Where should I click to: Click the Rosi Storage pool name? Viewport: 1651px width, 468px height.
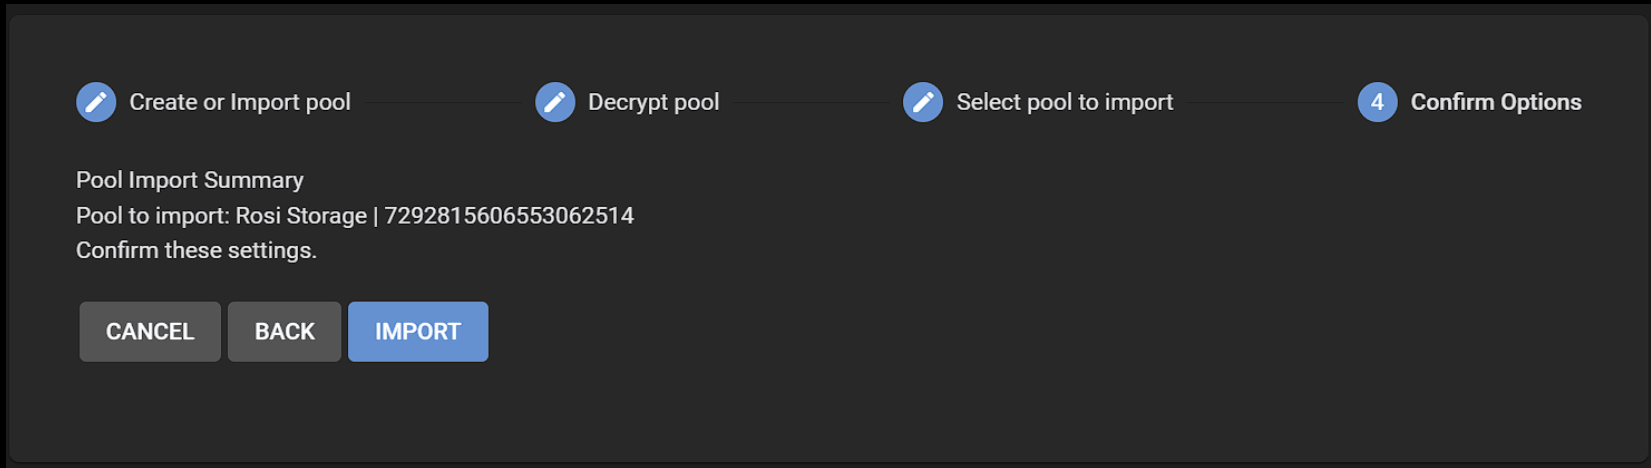pyautogui.click(x=301, y=216)
